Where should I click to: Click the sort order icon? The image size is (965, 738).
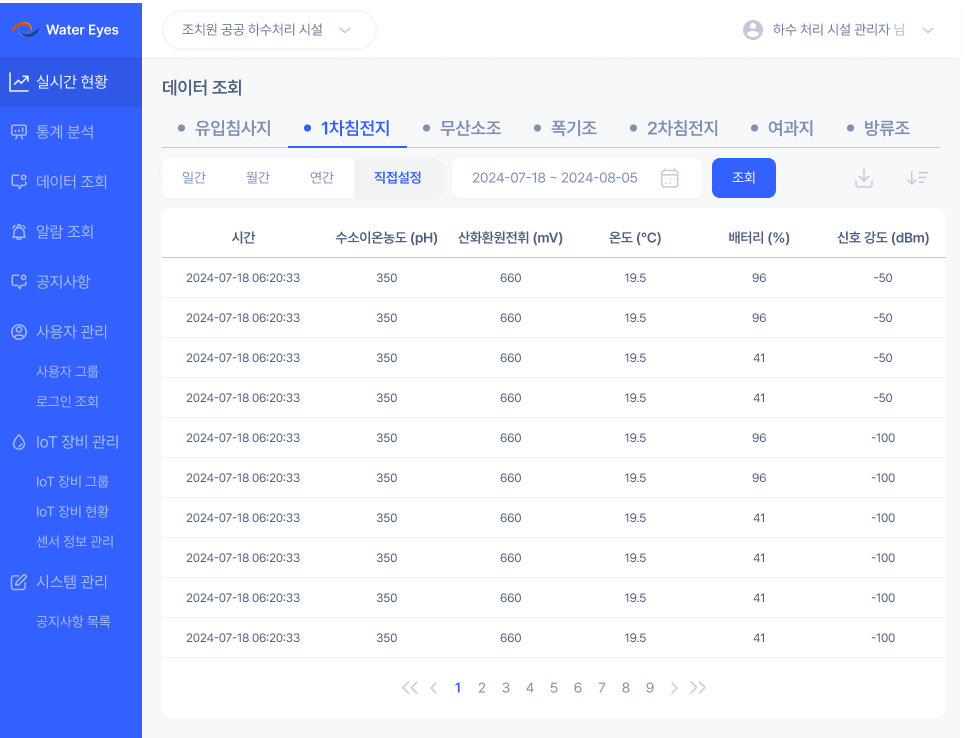[x=917, y=178]
